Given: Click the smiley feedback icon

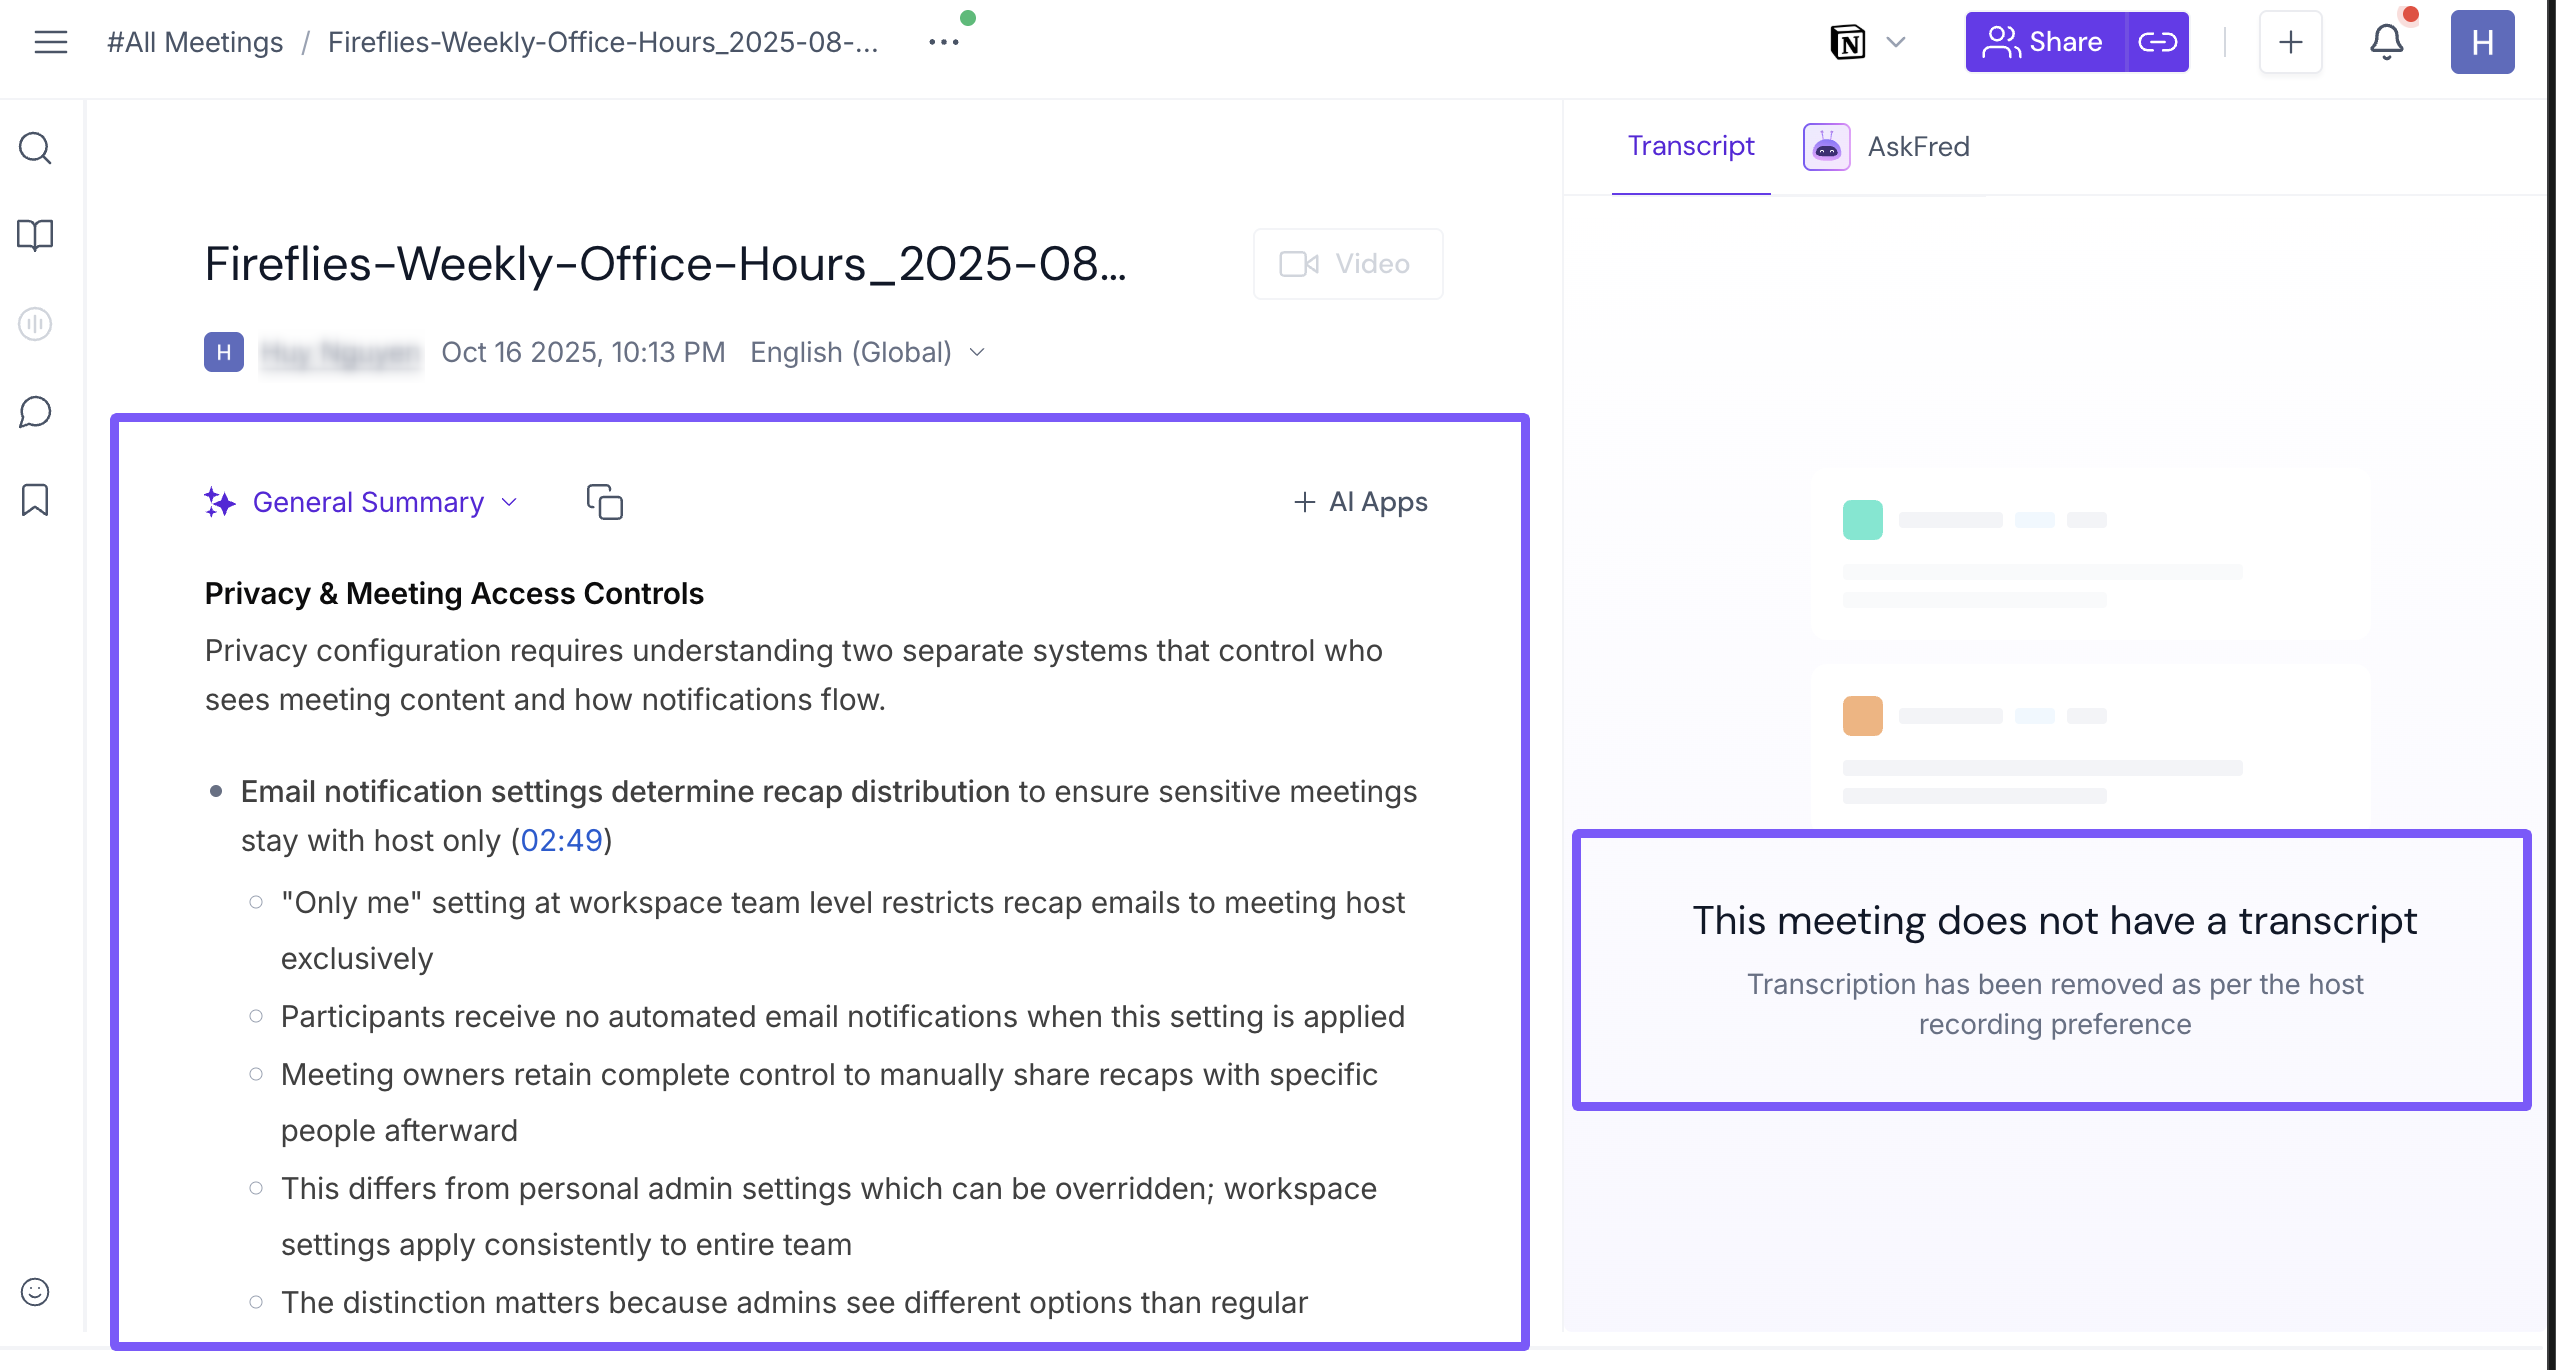Looking at the screenshot, I should tap(35, 1292).
